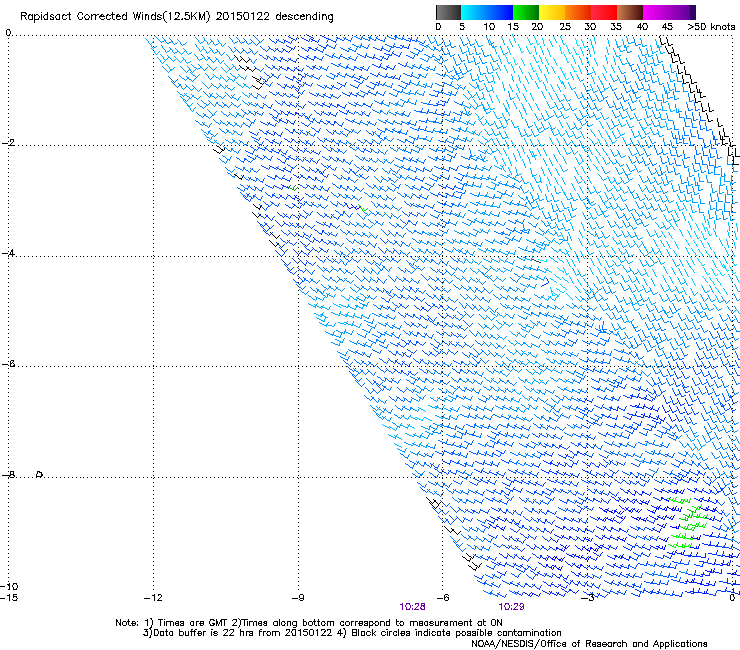
Task: Click the gray 0-5 knots color swatch
Action: tap(448, 12)
